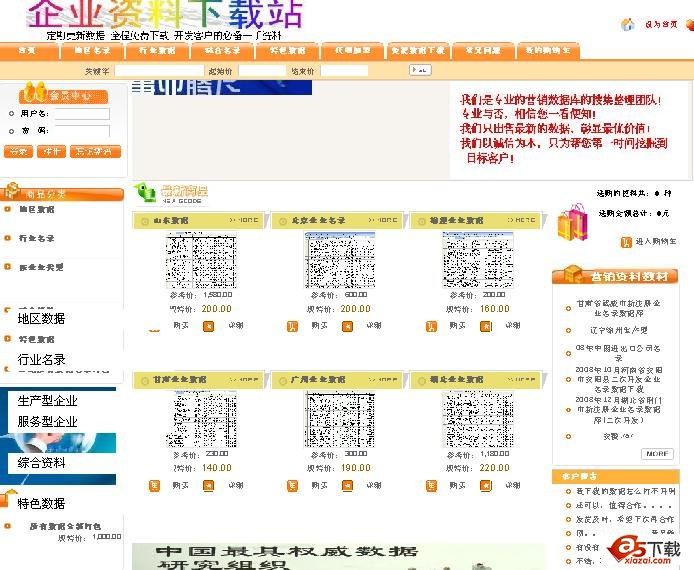Click the member center people icon
694x570 pixels.
[34, 91]
